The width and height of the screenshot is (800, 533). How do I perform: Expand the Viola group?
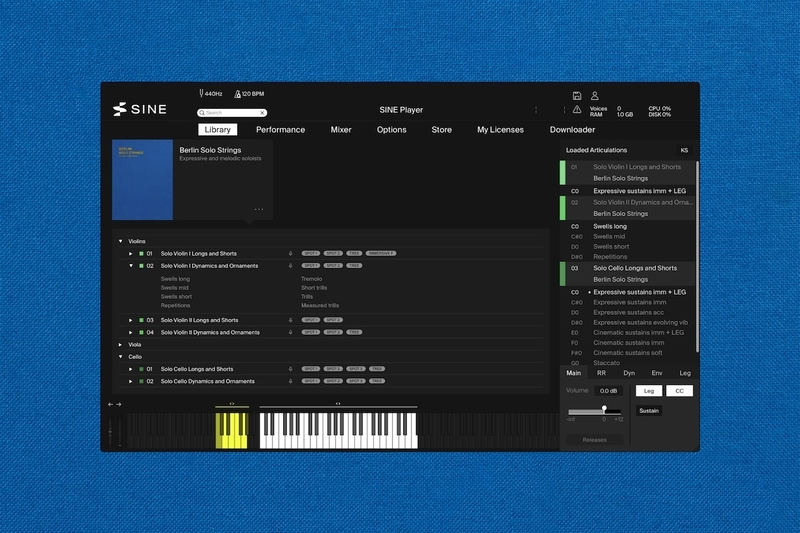(120, 345)
